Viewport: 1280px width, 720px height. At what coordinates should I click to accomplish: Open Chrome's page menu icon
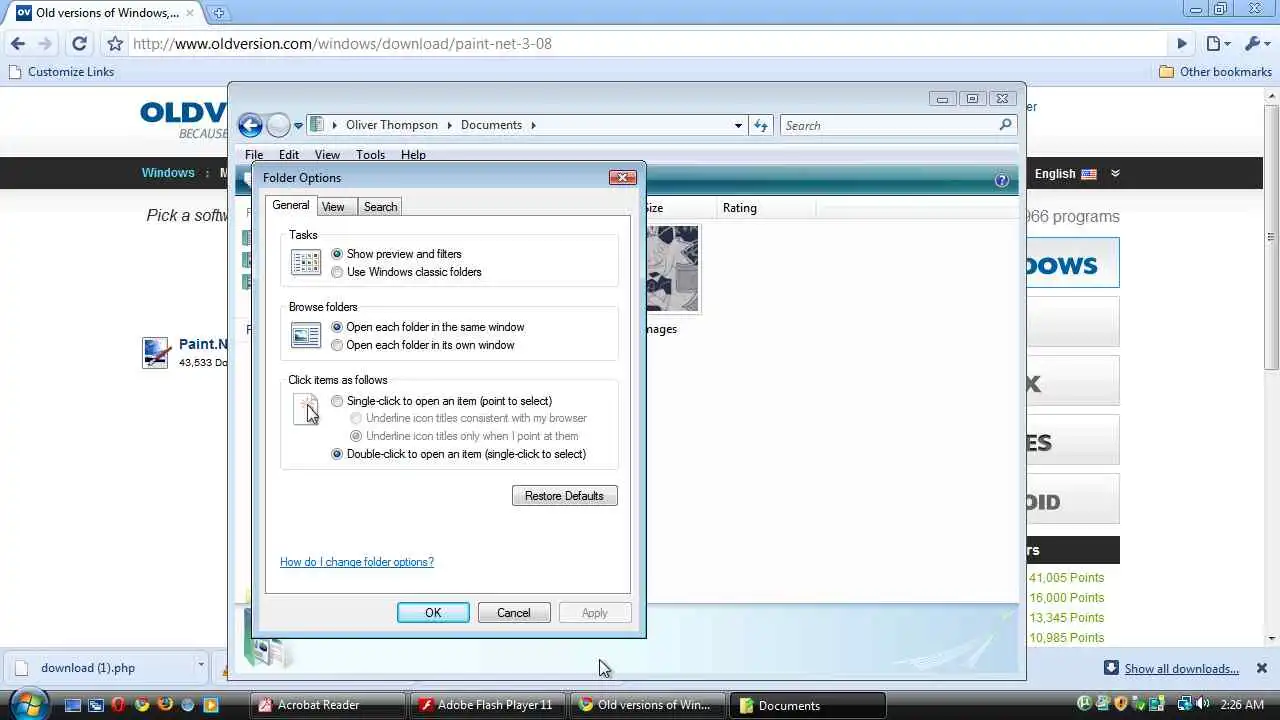(x=1218, y=43)
